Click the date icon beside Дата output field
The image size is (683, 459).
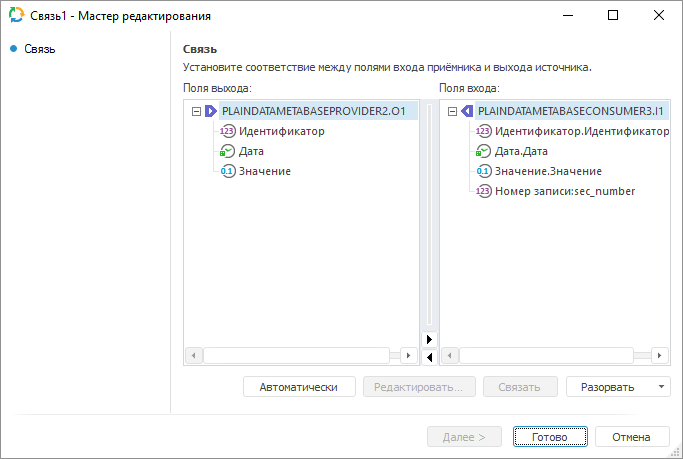[x=228, y=151]
